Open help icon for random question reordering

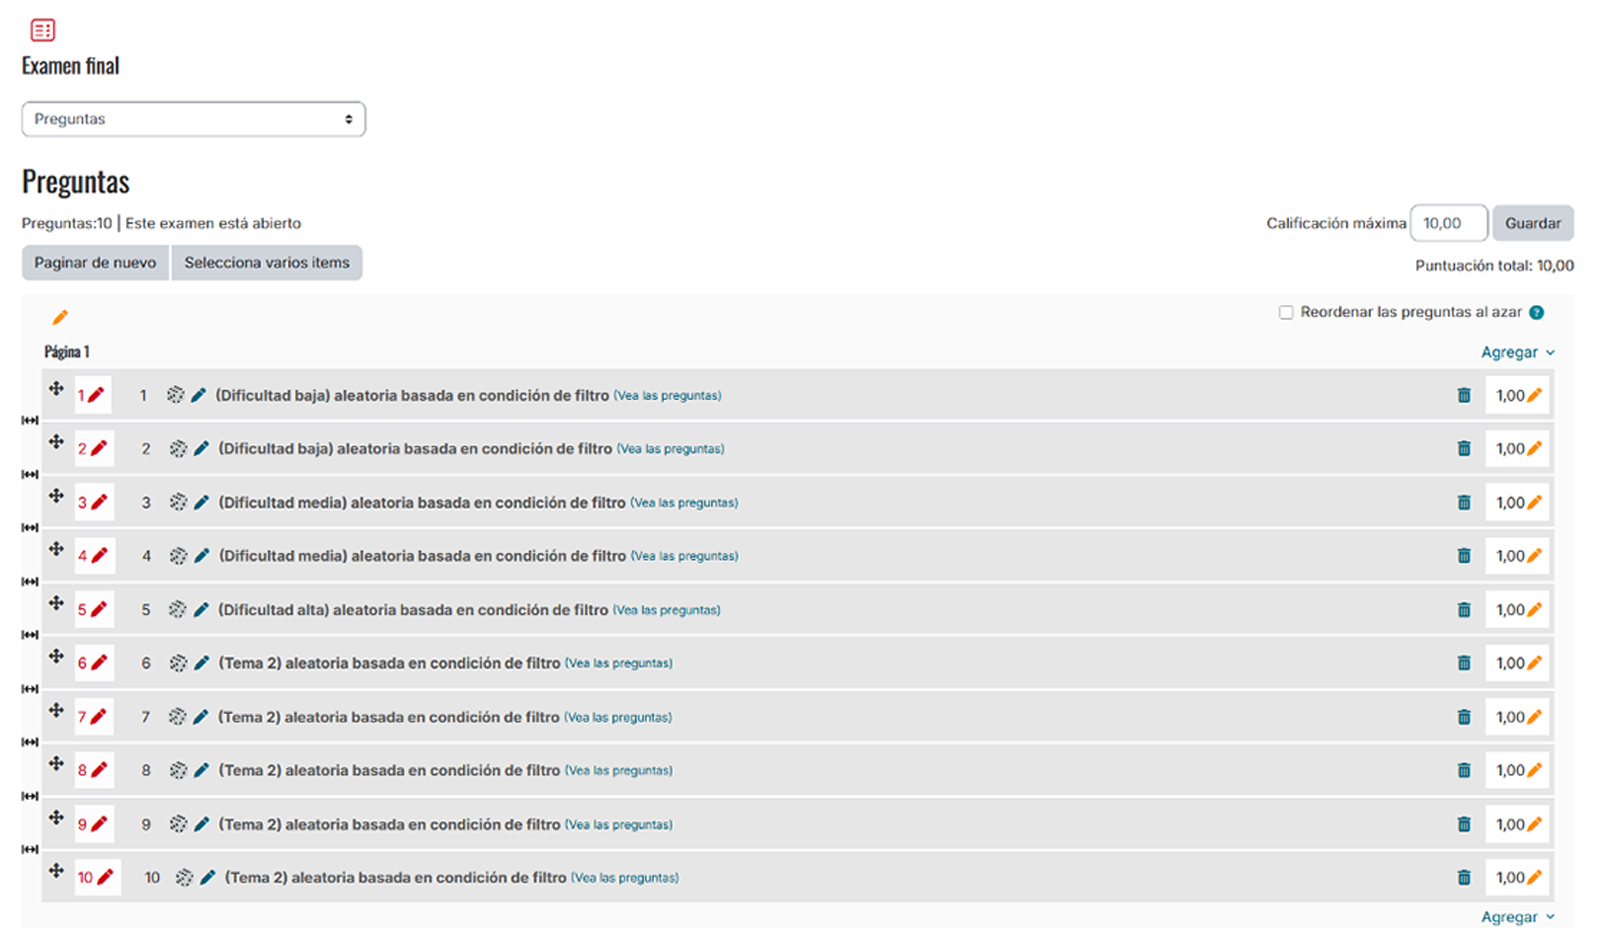coord(1536,313)
